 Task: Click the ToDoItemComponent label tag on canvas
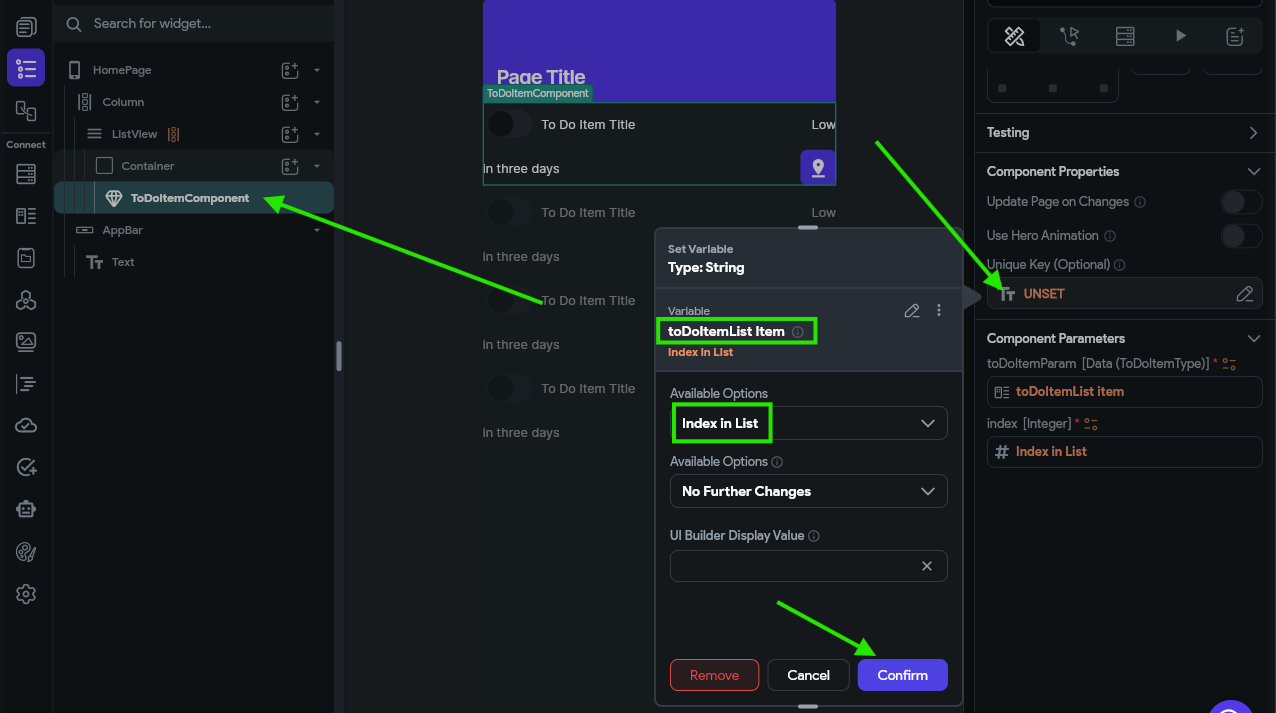[537, 93]
